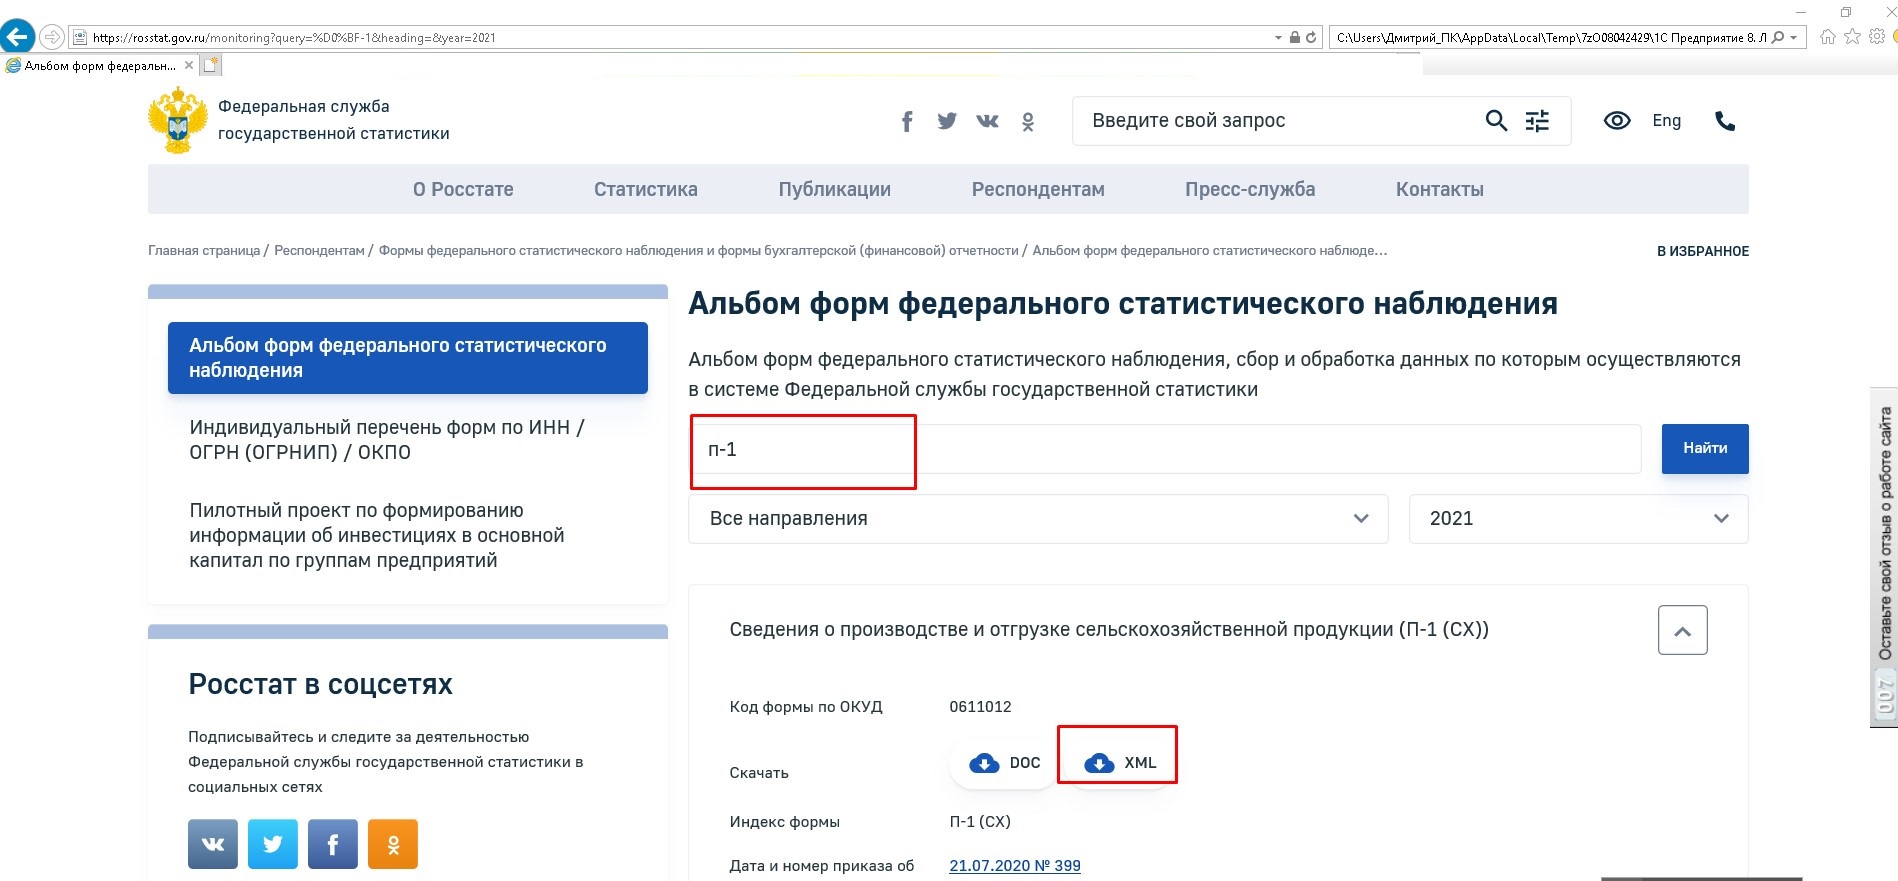Click the magnifier search icon
The width and height of the screenshot is (1898, 881).
[x=1495, y=121]
